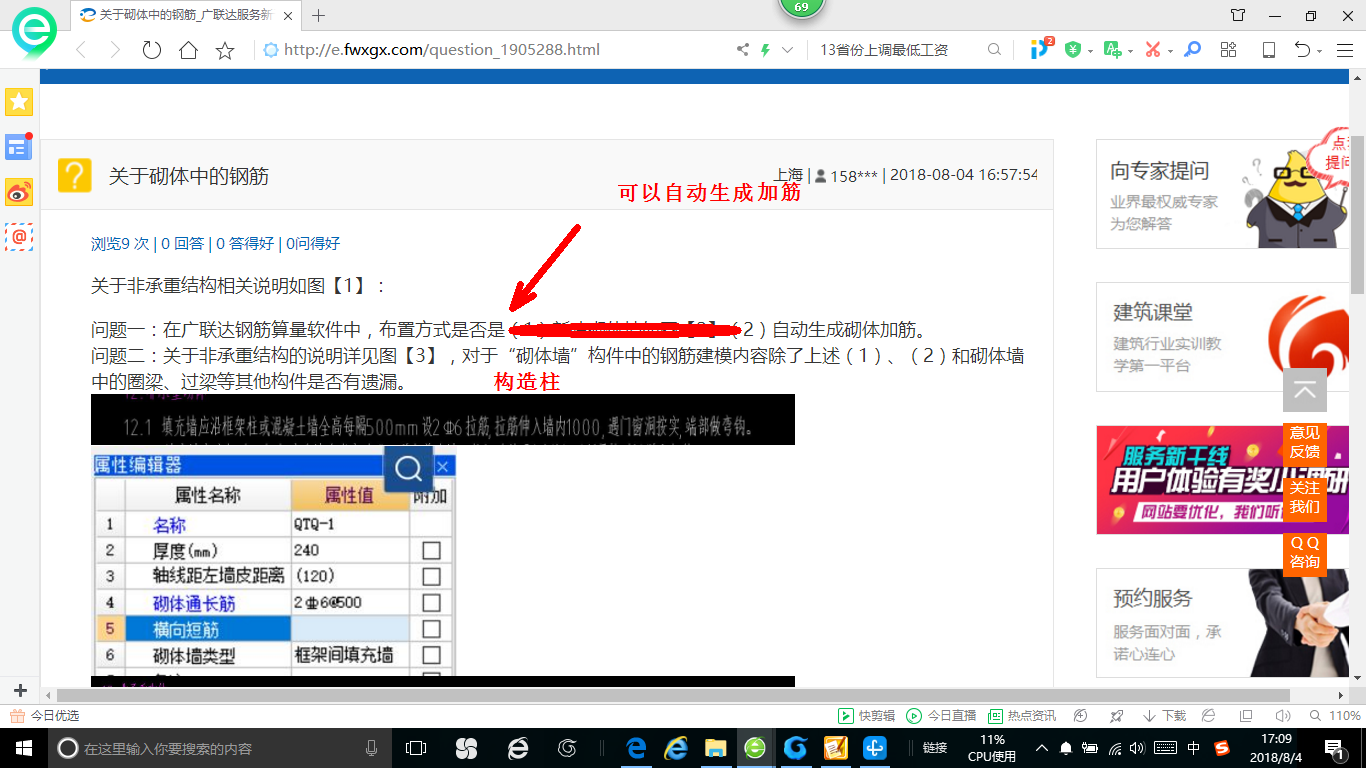The height and width of the screenshot is (768, 1366).
Task: Tick the 轴线距左墙皮距离 row 附加 checkbox
Action: click(x=431, y=576)
